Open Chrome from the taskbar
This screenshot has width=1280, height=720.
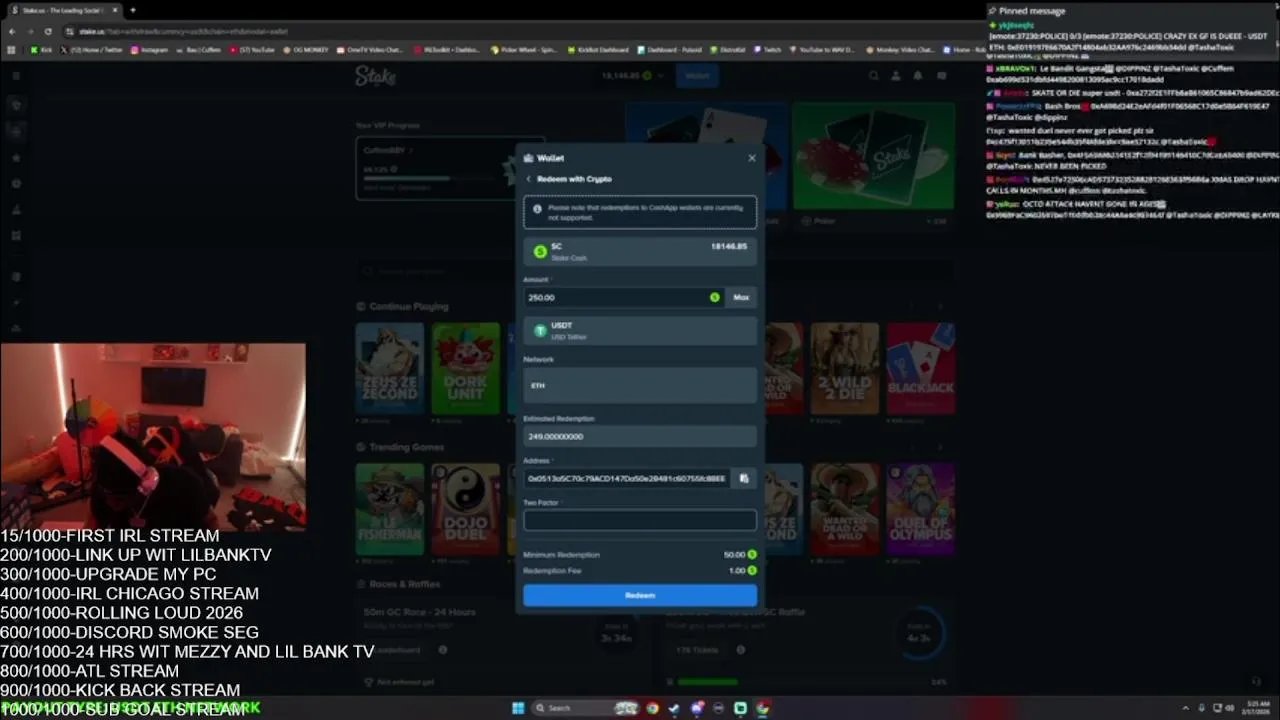652,708
